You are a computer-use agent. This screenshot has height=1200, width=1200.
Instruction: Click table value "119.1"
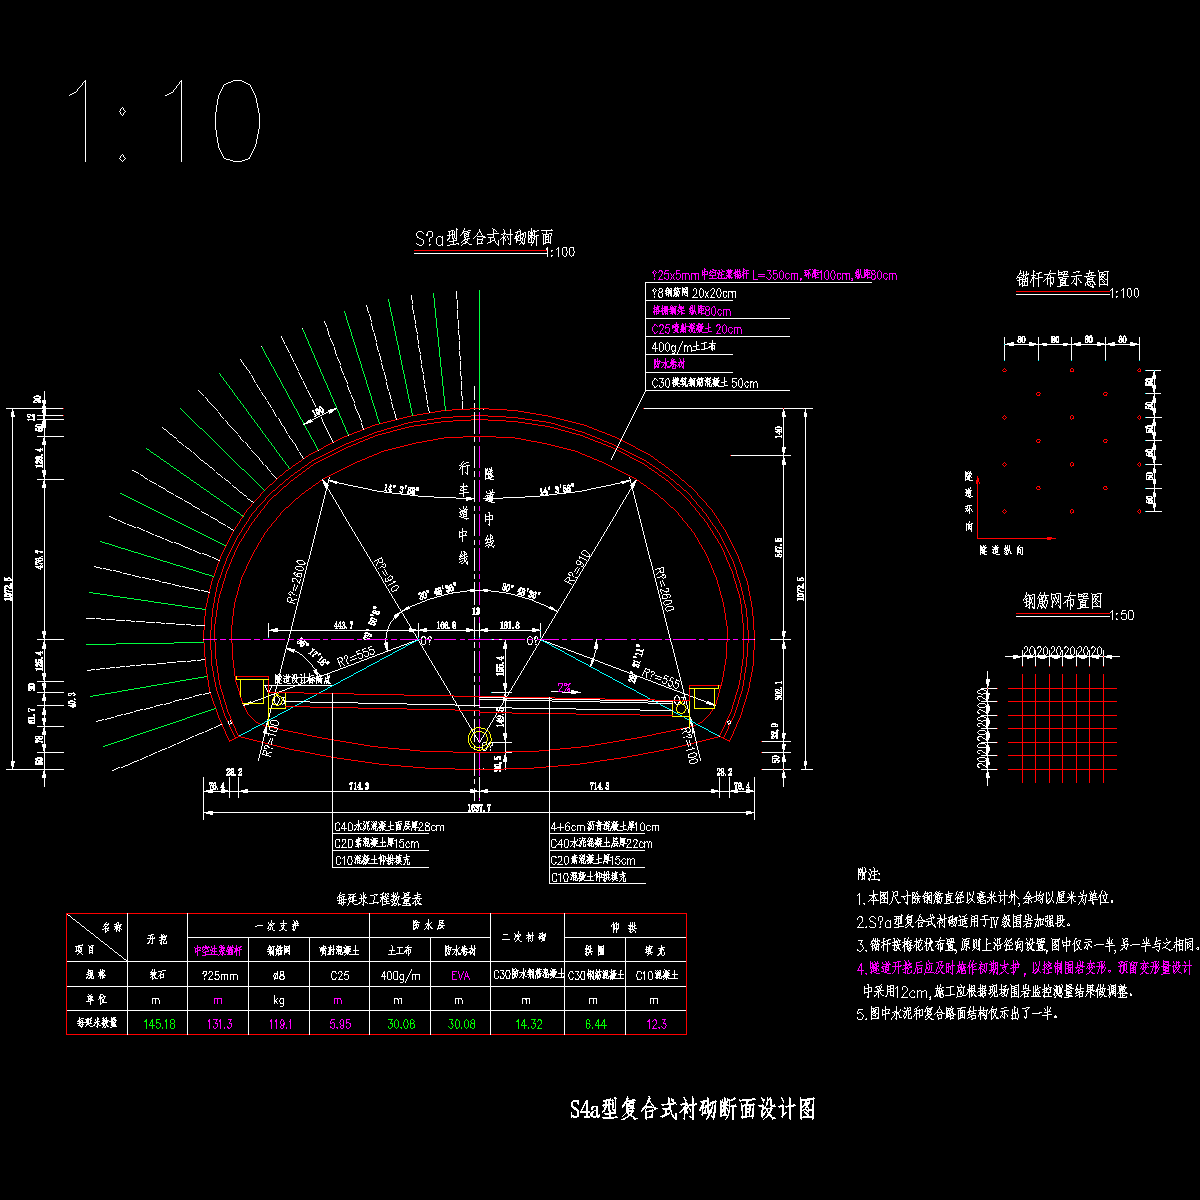(280, 1024)
